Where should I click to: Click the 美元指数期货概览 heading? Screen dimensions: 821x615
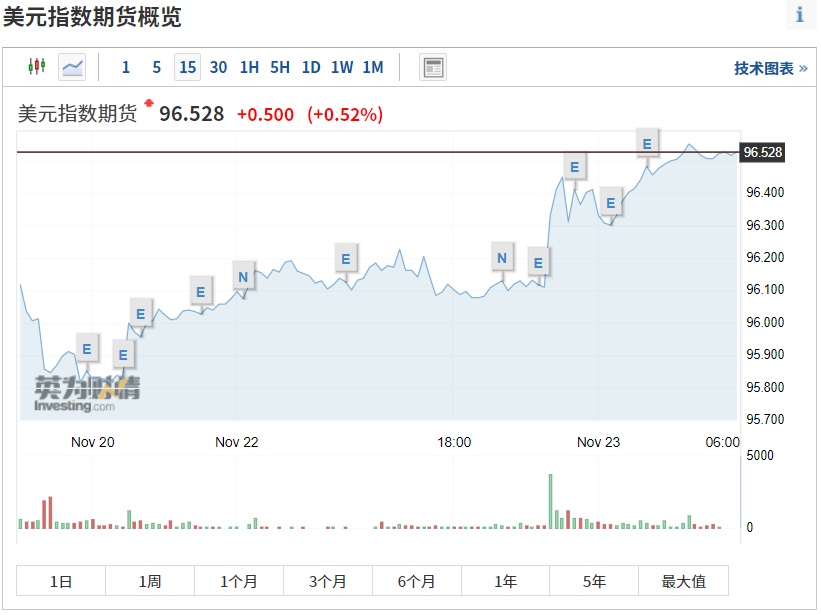tap(92, 17)
